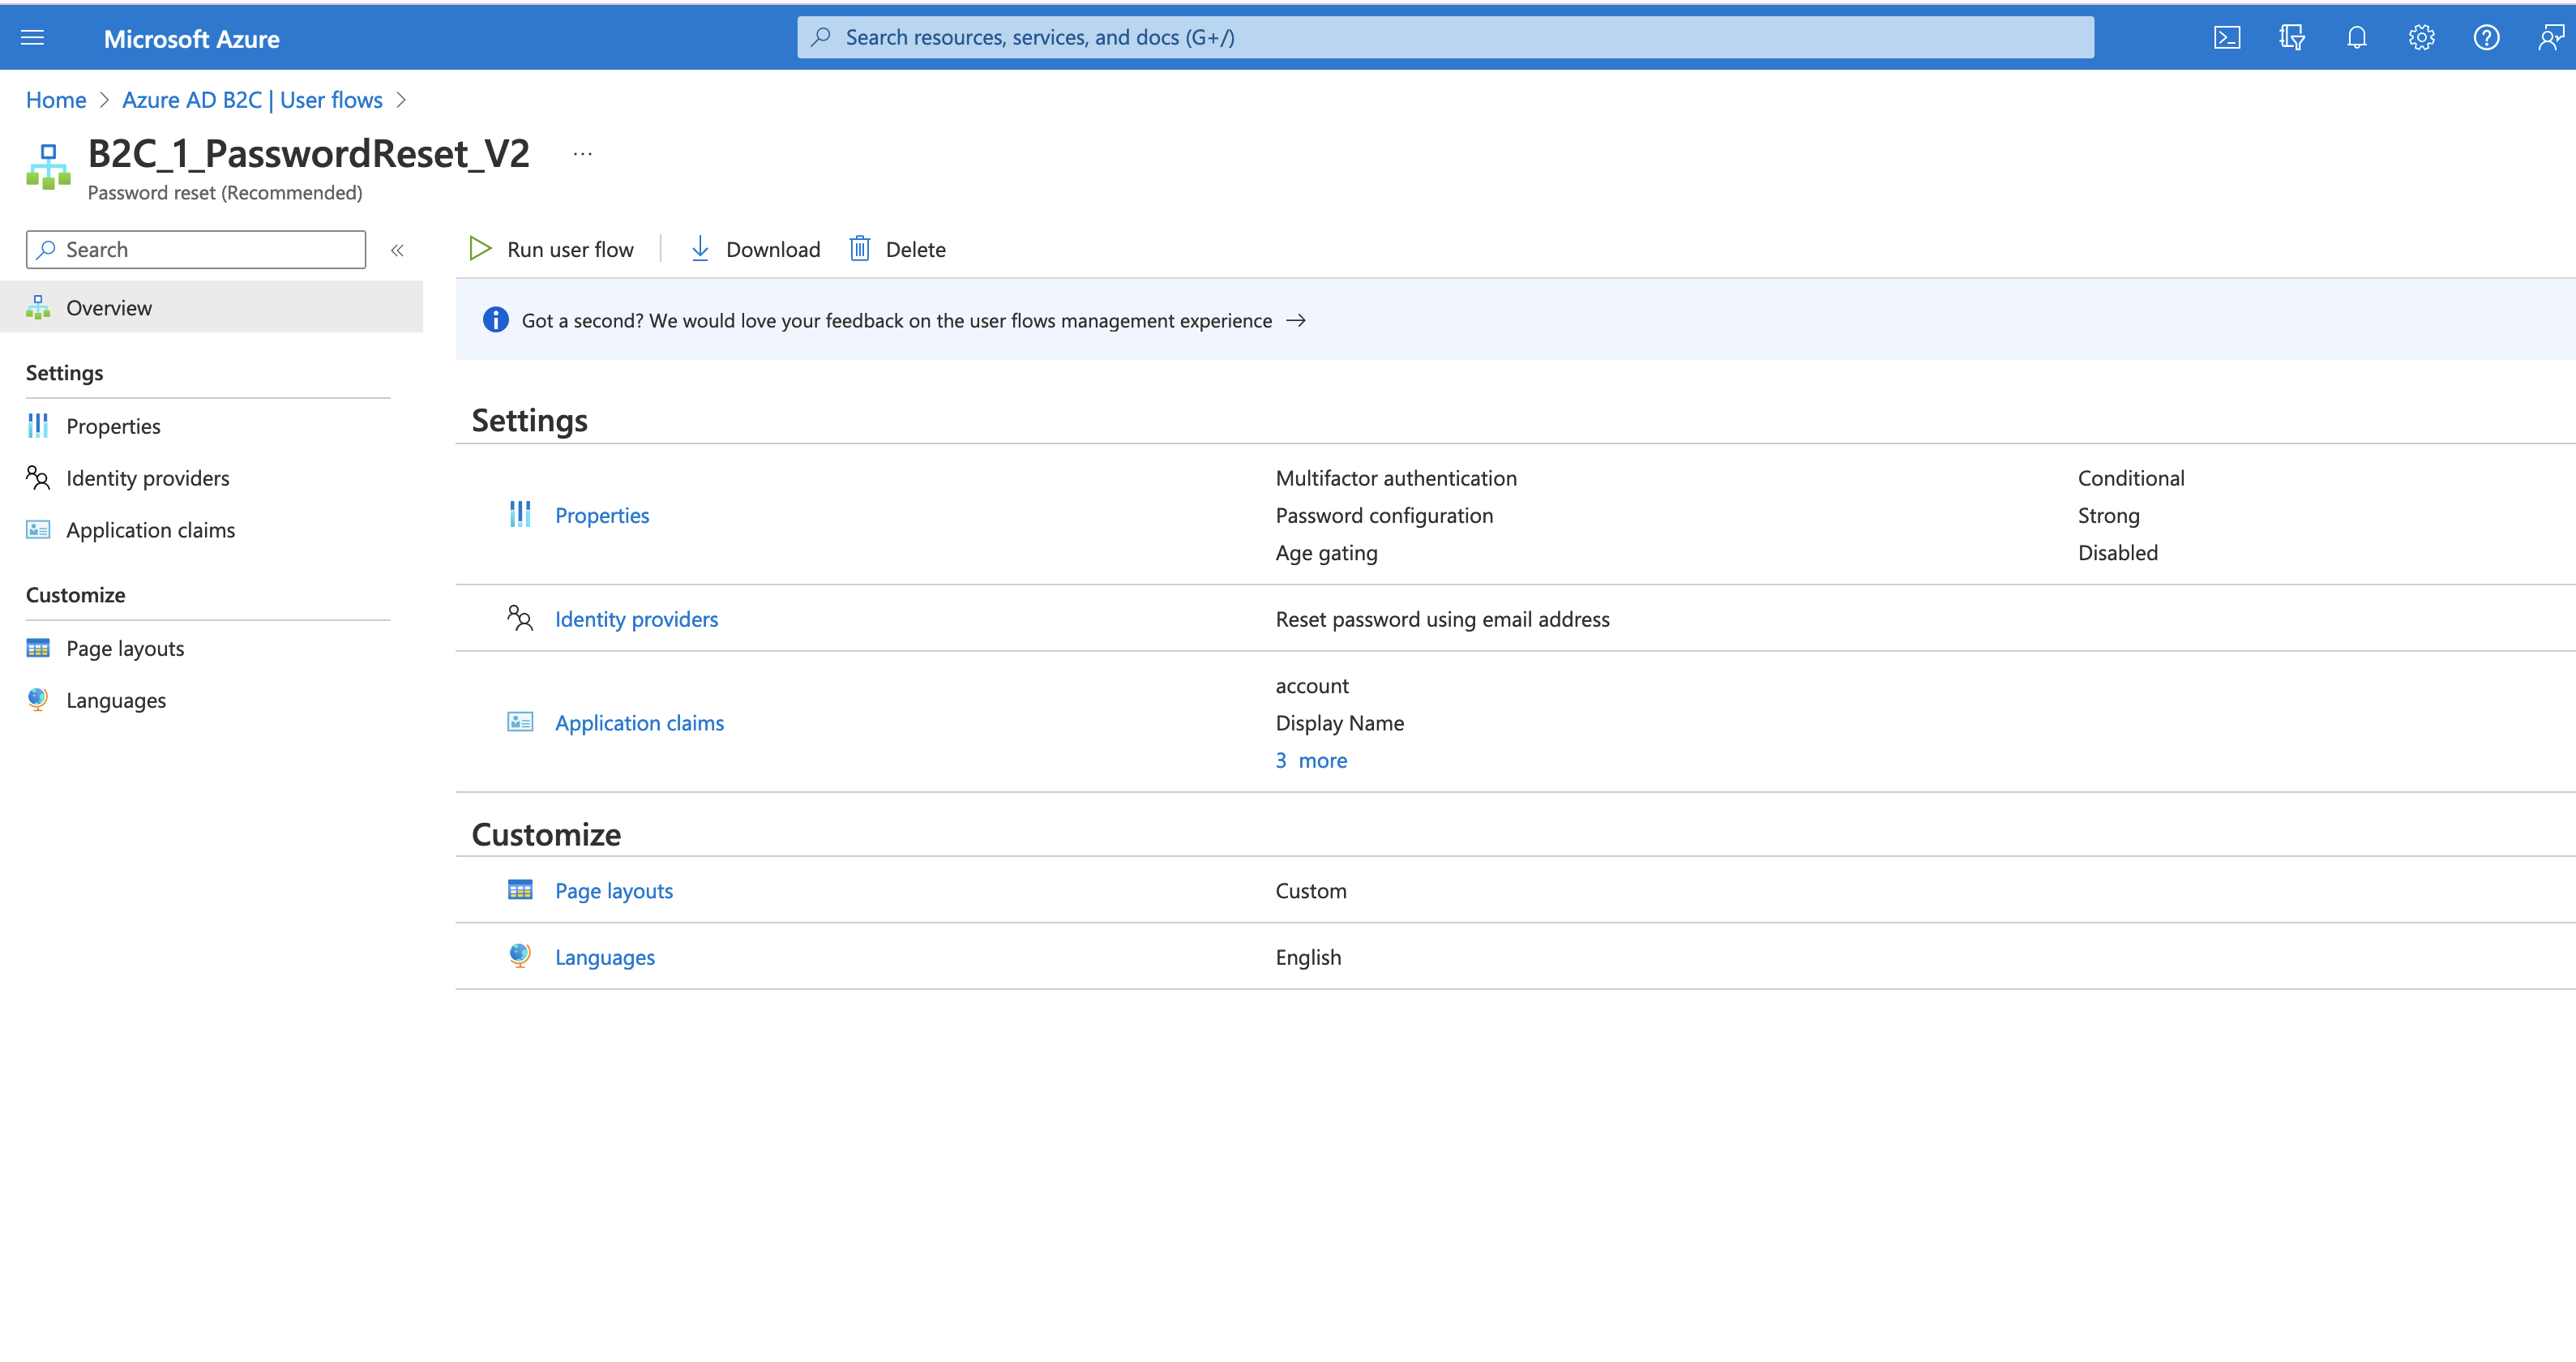Click the Application claims icon in the main Settings section
This screenshot has width=2576, height=1362.
tap(520, 722)
